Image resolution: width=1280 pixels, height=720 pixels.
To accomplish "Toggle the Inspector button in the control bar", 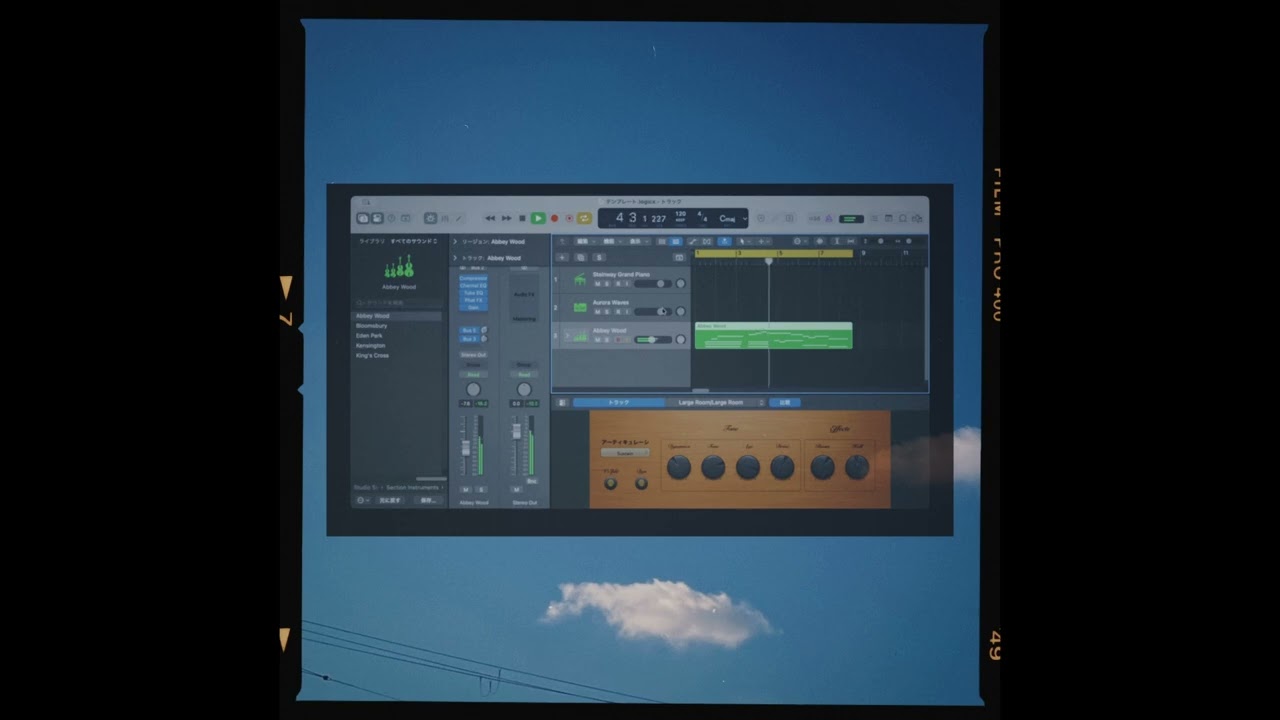I will (377, 218).
